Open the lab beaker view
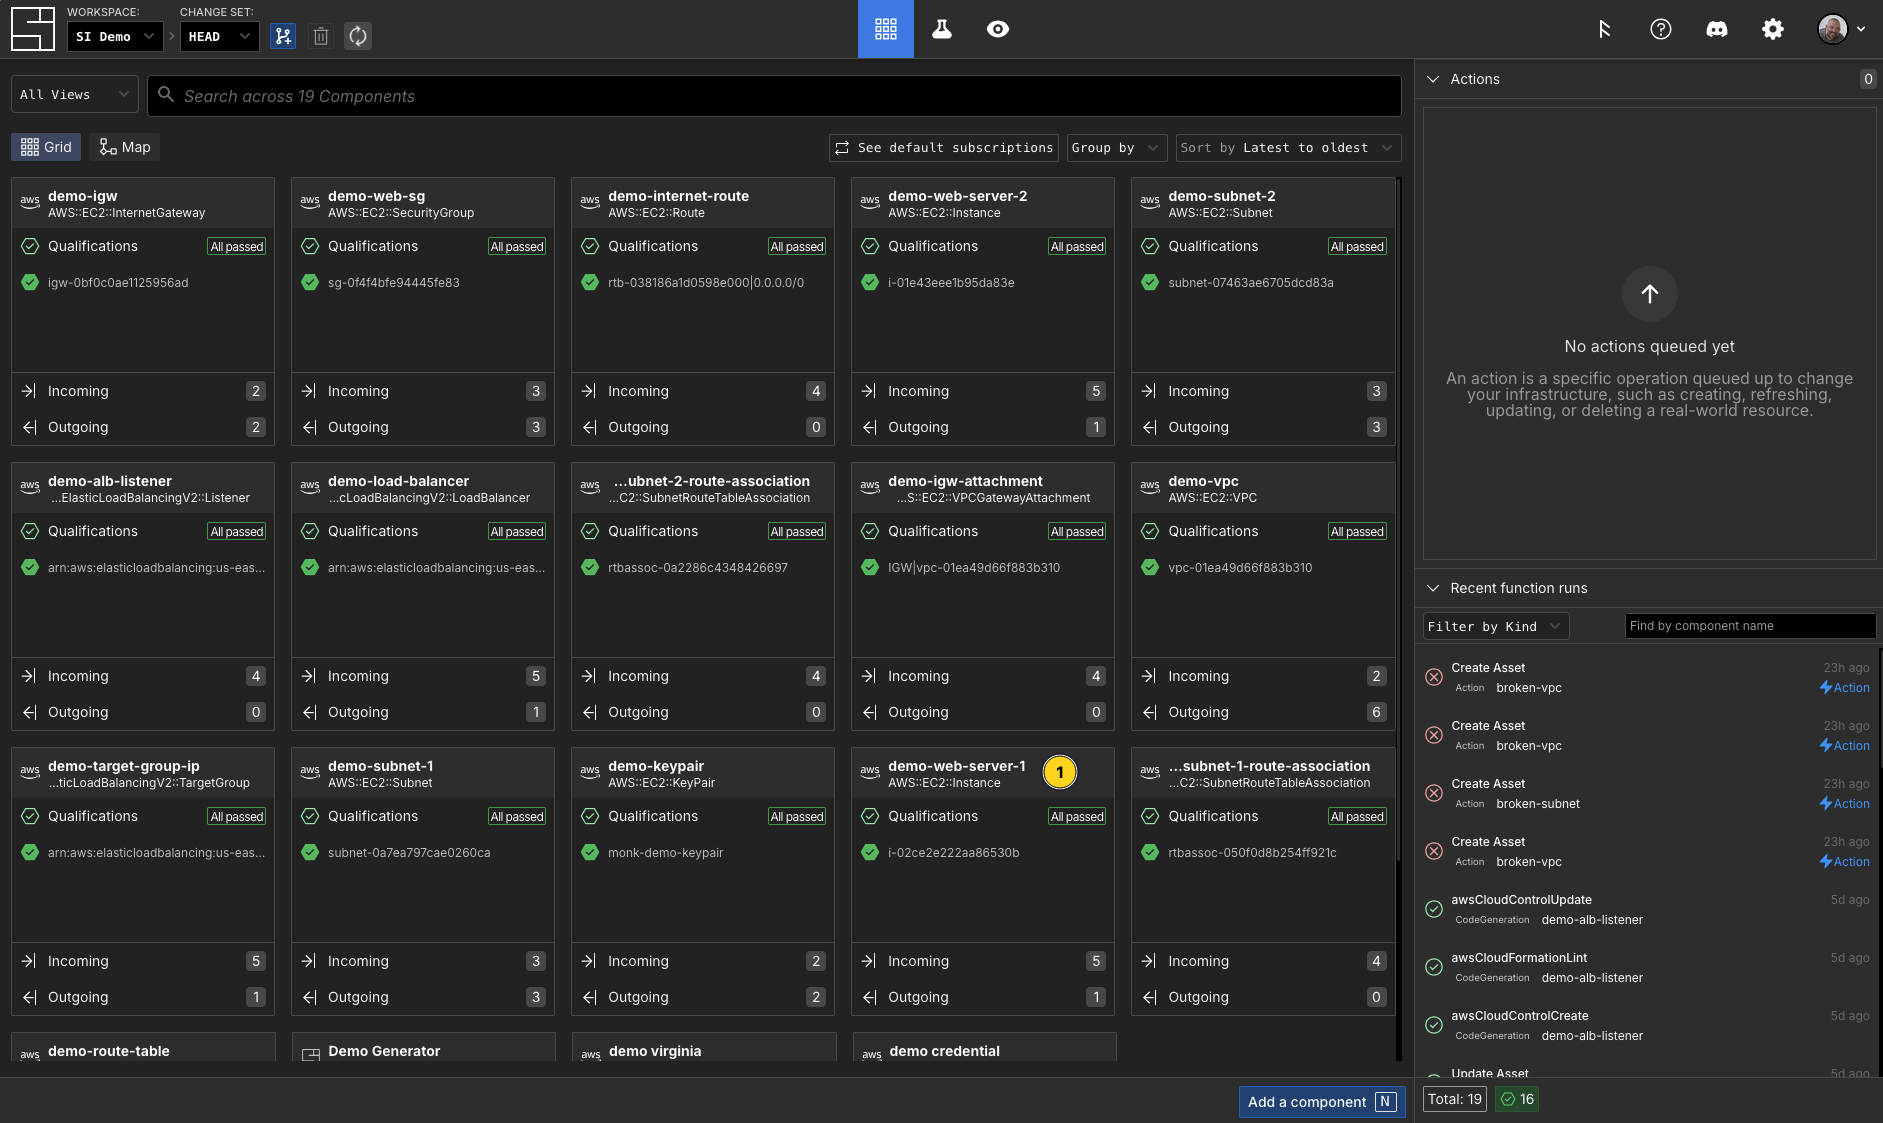This screenshot has height=1123, width=1883. [941, 29]
